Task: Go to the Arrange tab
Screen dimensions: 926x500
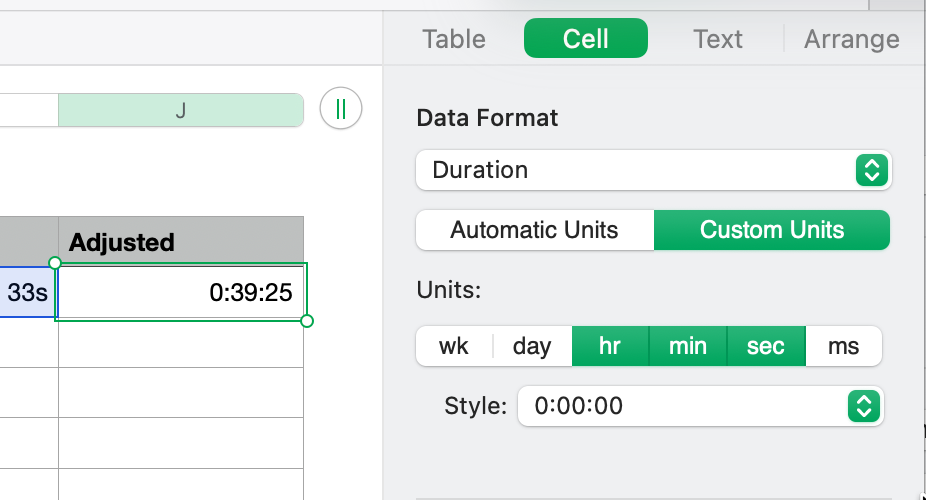Action: coord(852,39)
